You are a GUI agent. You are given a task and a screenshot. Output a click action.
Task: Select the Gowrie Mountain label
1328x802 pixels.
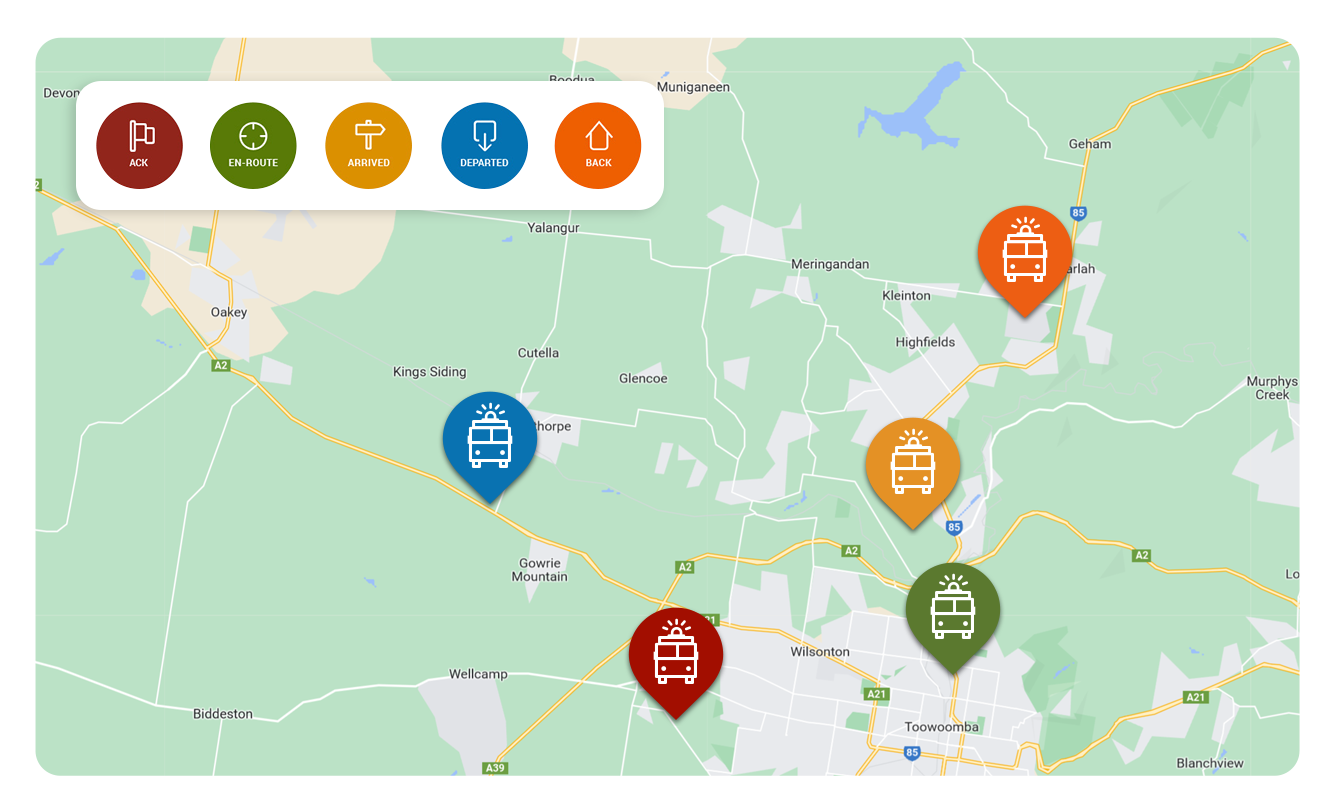[539, 570]
